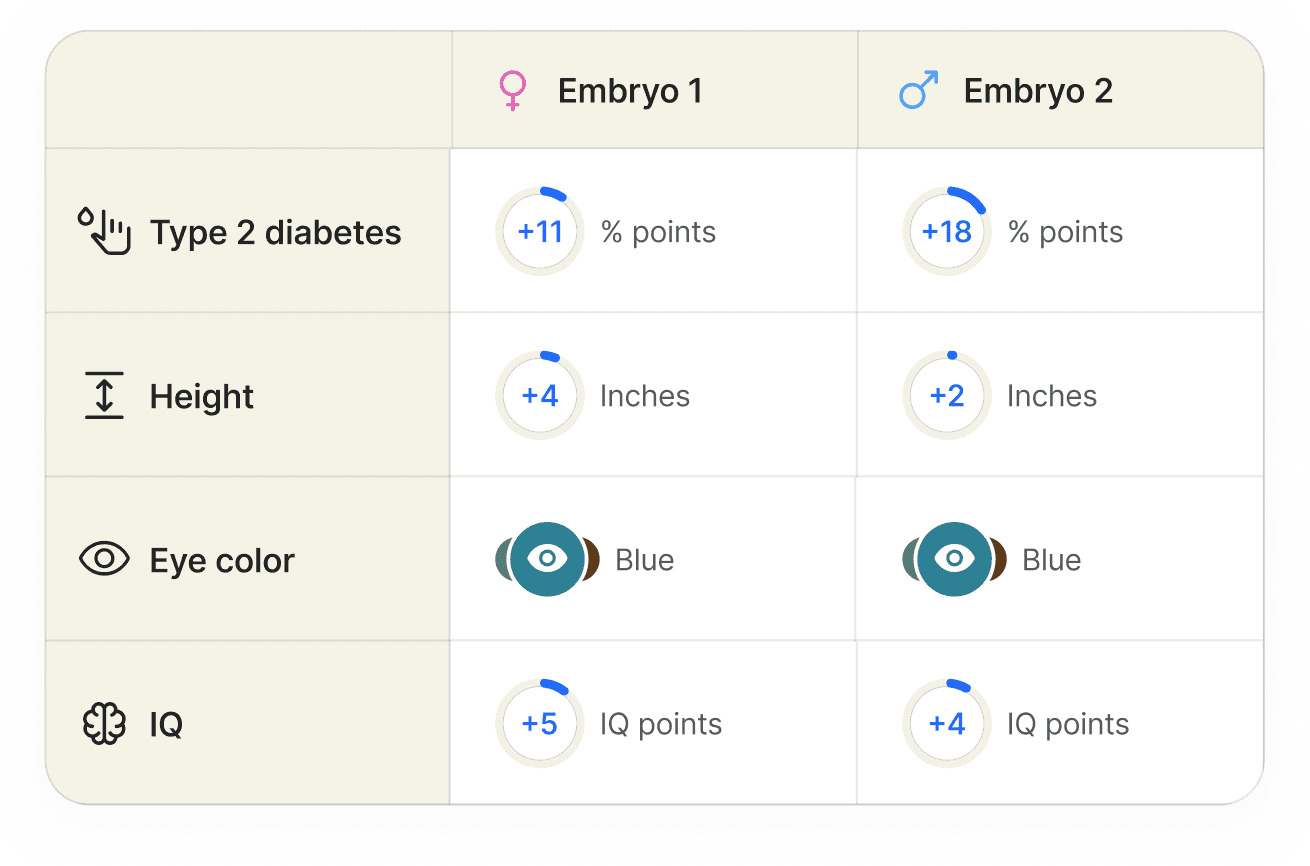
Task: Click Embryo 2 diabetes +18 ring
Action: pyautogui.click(x=947, y=231)
